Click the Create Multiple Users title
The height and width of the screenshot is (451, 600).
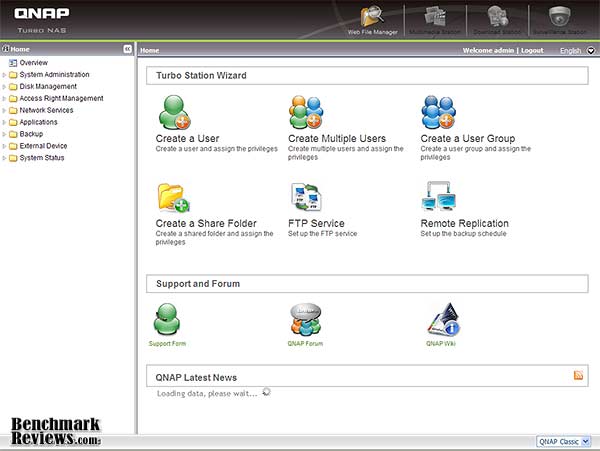tap(337, 138)
